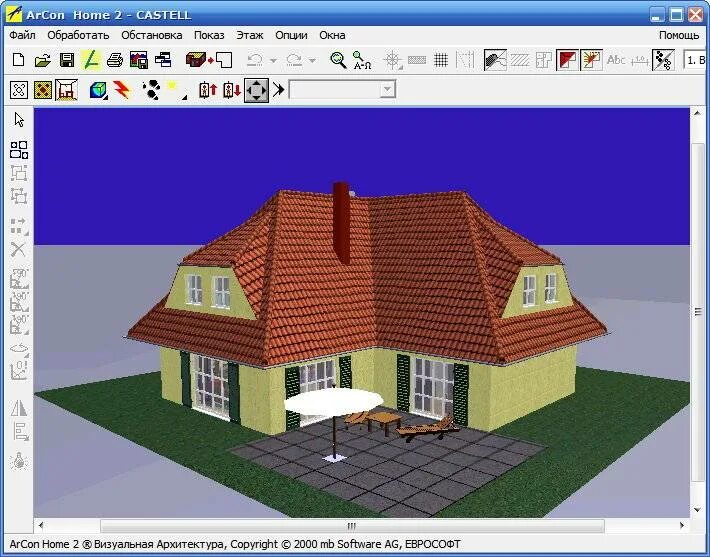Click the top 90° rotate icon
The width and height of the screenshot is (710, 557).
coord(19,278)
